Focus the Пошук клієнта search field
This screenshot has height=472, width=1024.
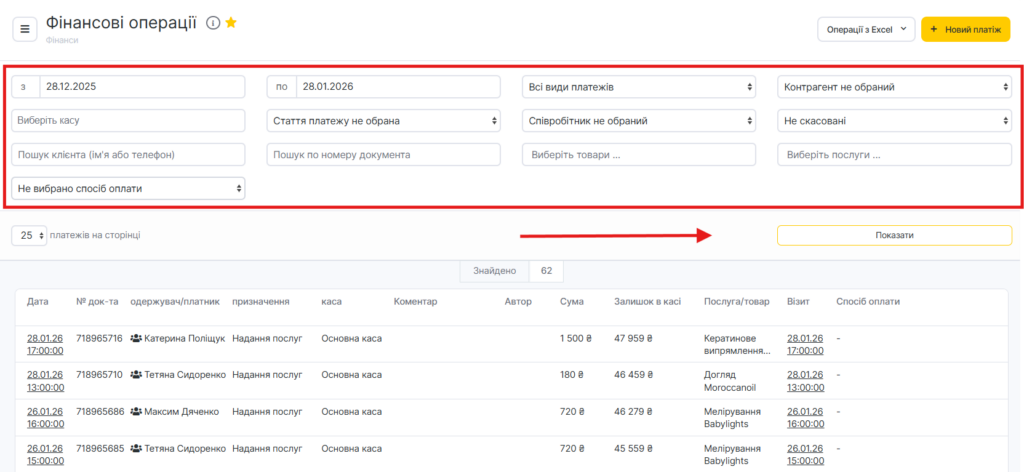pos(128,155)
